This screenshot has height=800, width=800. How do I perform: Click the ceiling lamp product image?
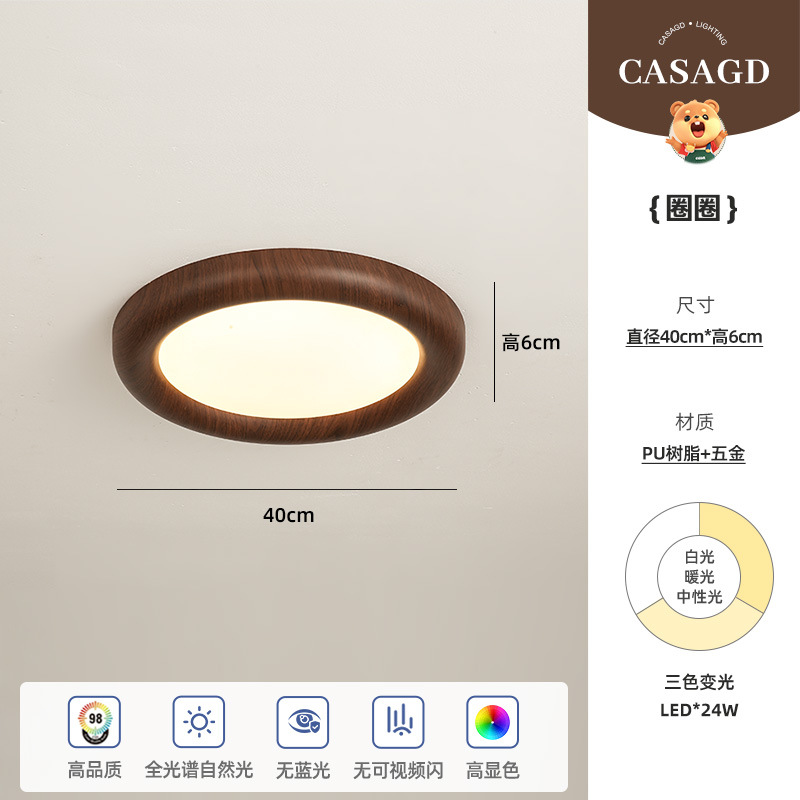289,346
